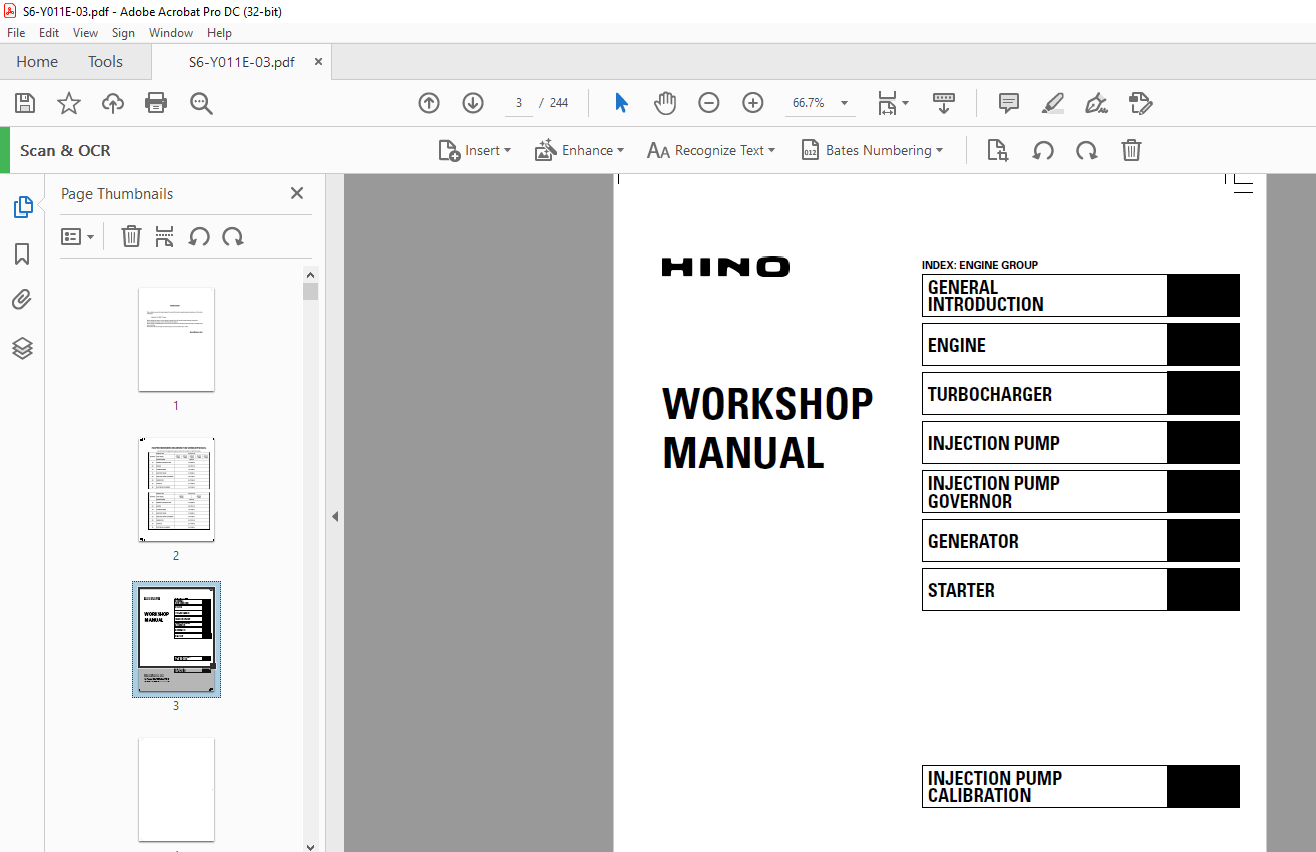Expand the Bates Numbering dropdown

[x=873, y=150]
